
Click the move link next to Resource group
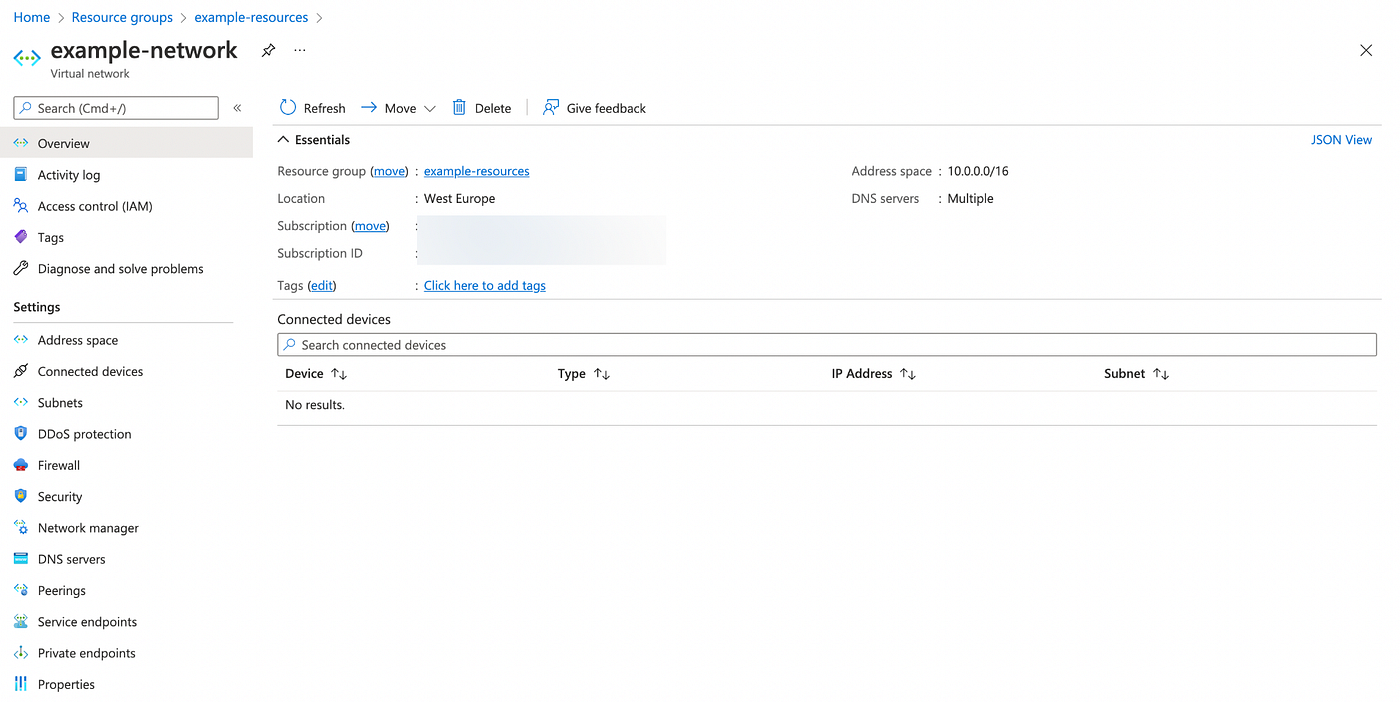[x=389, y=171]
